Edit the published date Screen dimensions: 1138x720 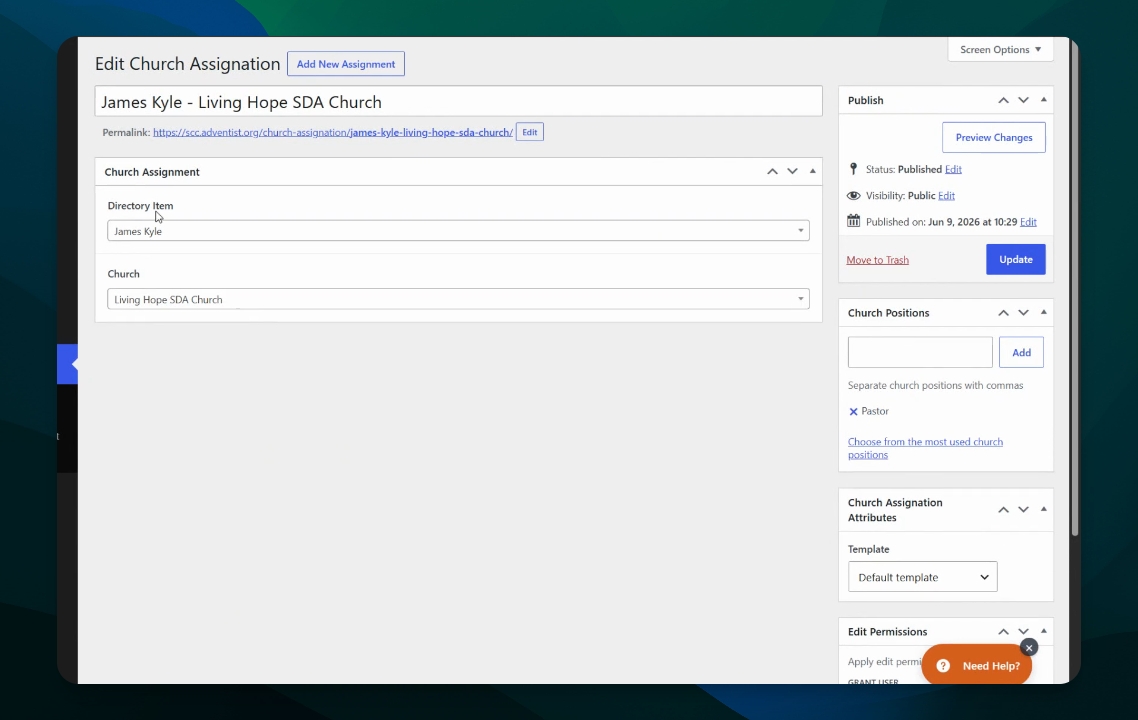pyautogui.click(x=1028, y=221)
